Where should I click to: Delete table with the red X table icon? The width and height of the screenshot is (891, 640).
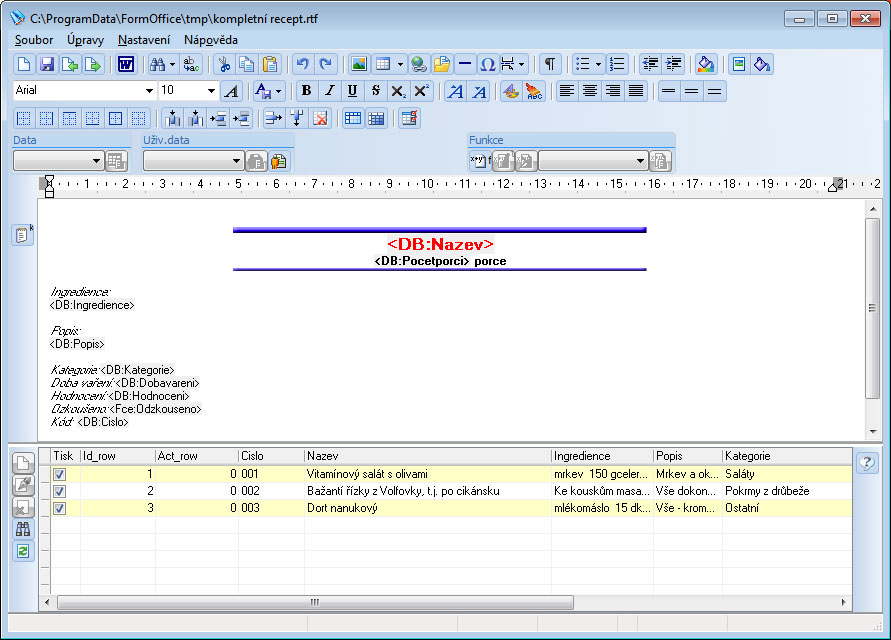point(320,118)
